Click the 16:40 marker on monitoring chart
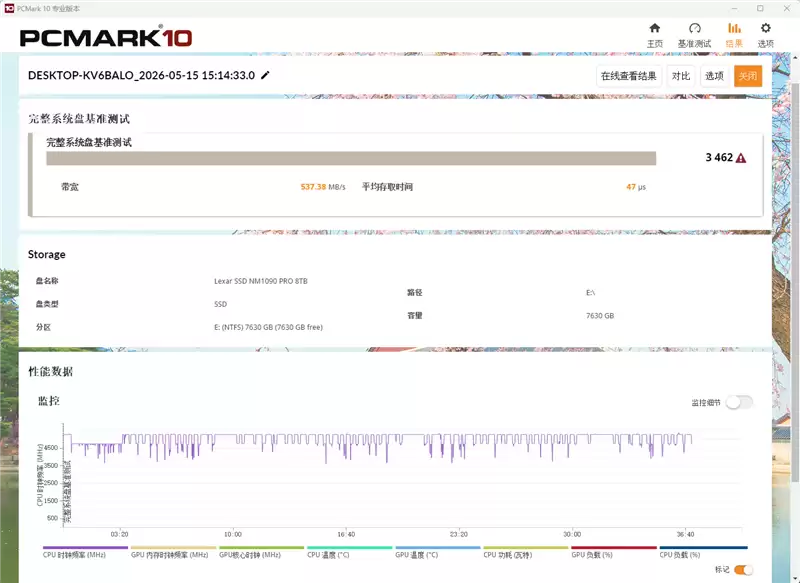The image size is (800, 583). click(346, 534)
